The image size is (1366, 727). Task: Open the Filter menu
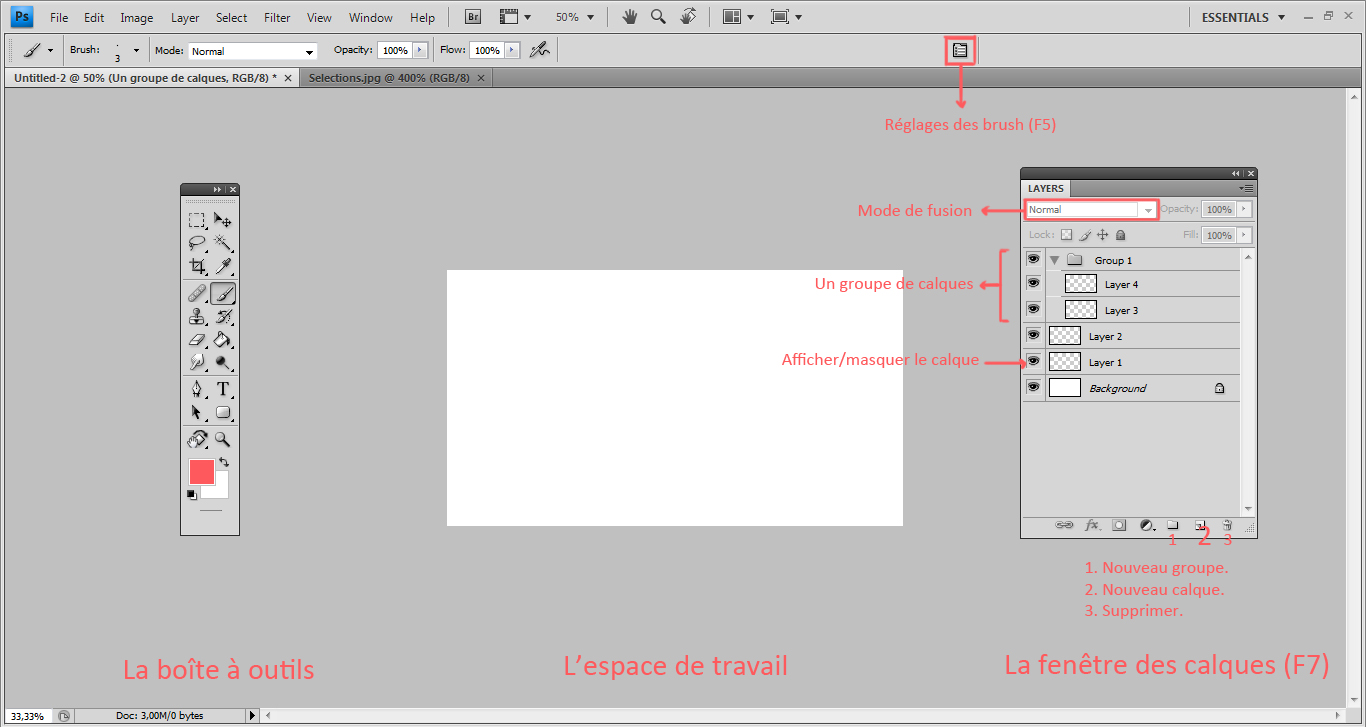[277, 17]
